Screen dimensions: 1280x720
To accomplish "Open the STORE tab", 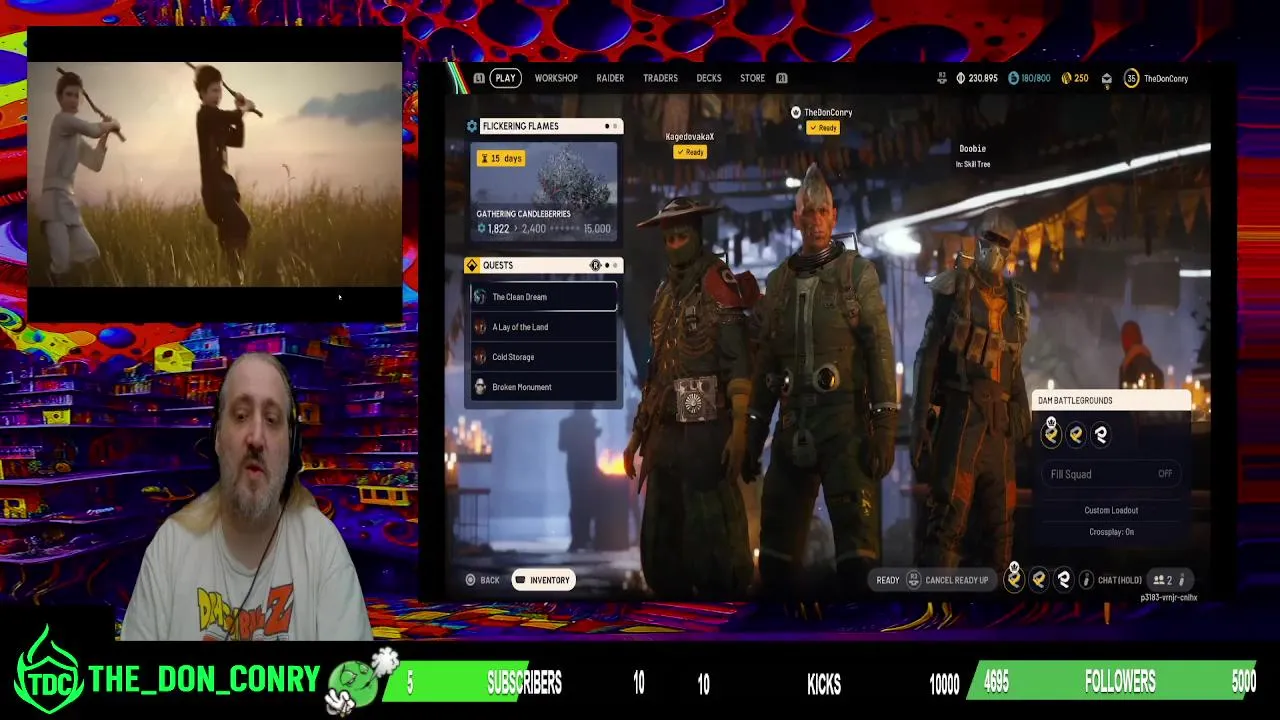I will point(752,78).
